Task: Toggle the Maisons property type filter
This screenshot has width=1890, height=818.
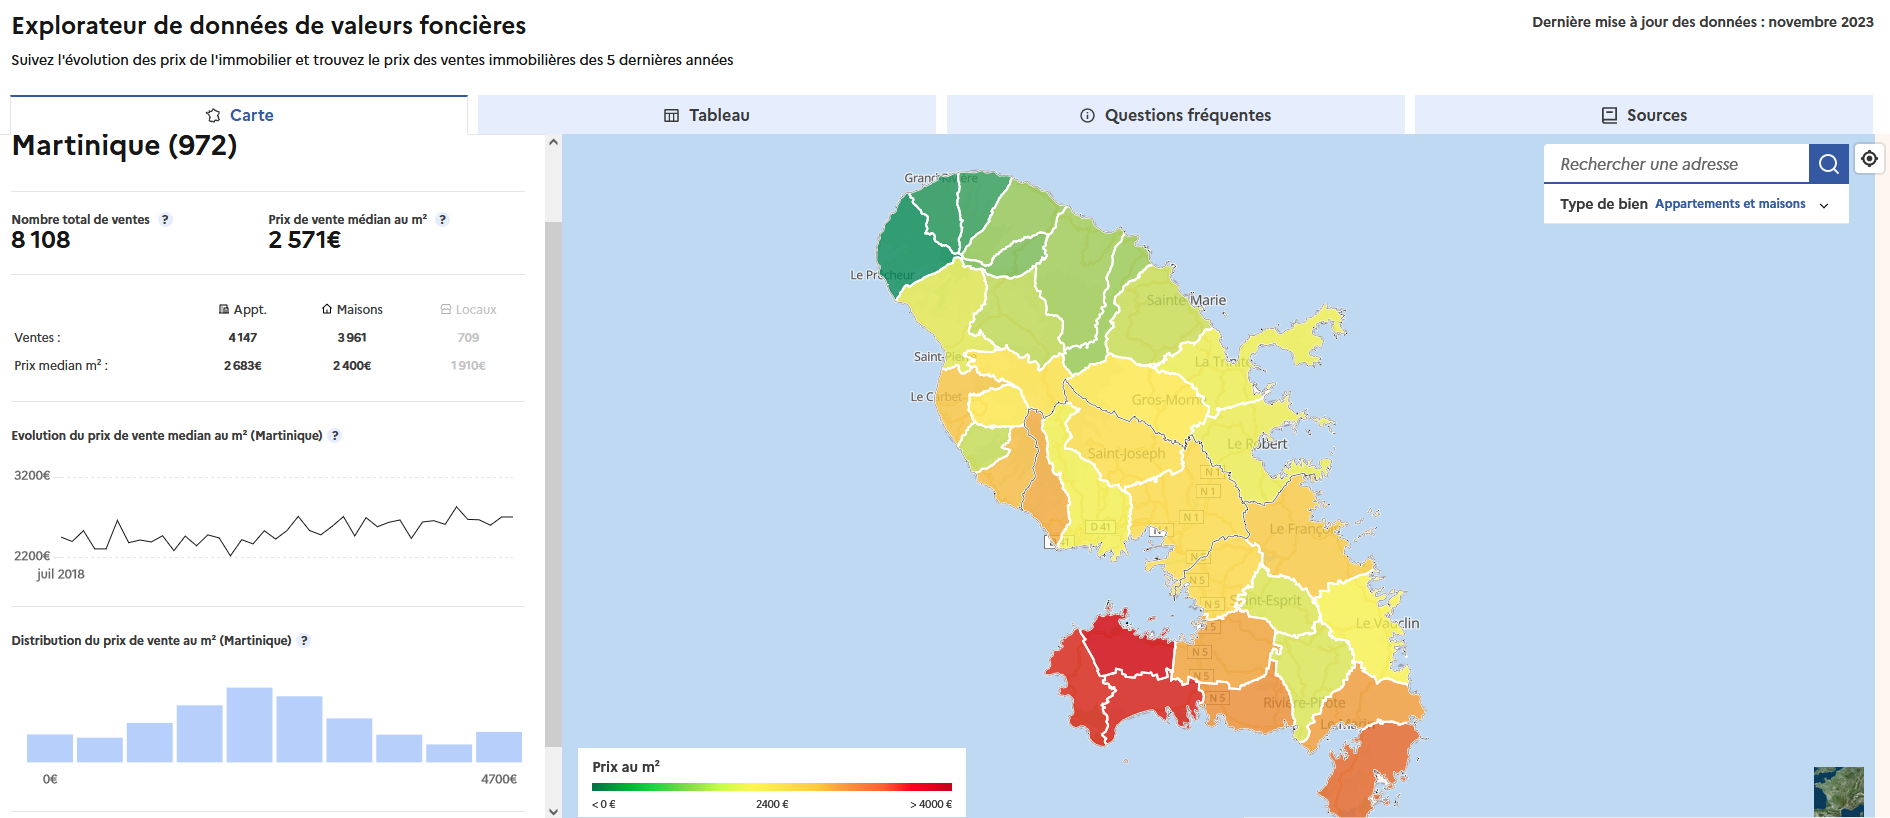Action: (352, 310)
